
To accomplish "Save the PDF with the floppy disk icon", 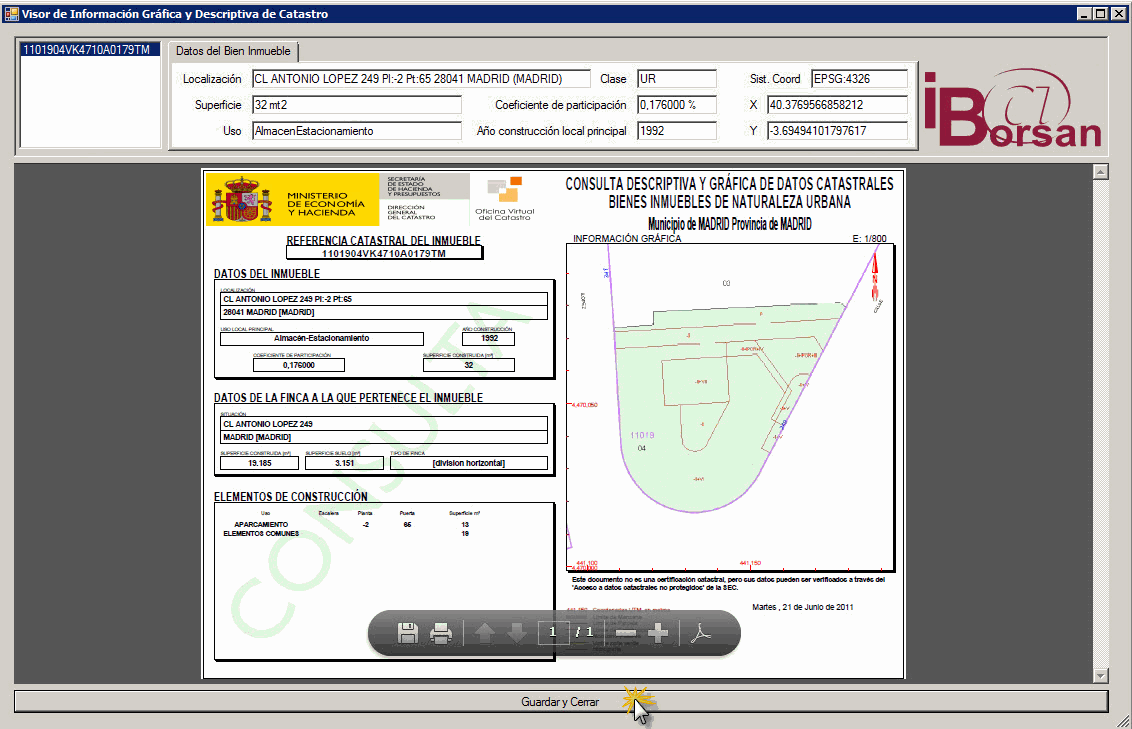I will pyautogui.click(x=408, y=633).
